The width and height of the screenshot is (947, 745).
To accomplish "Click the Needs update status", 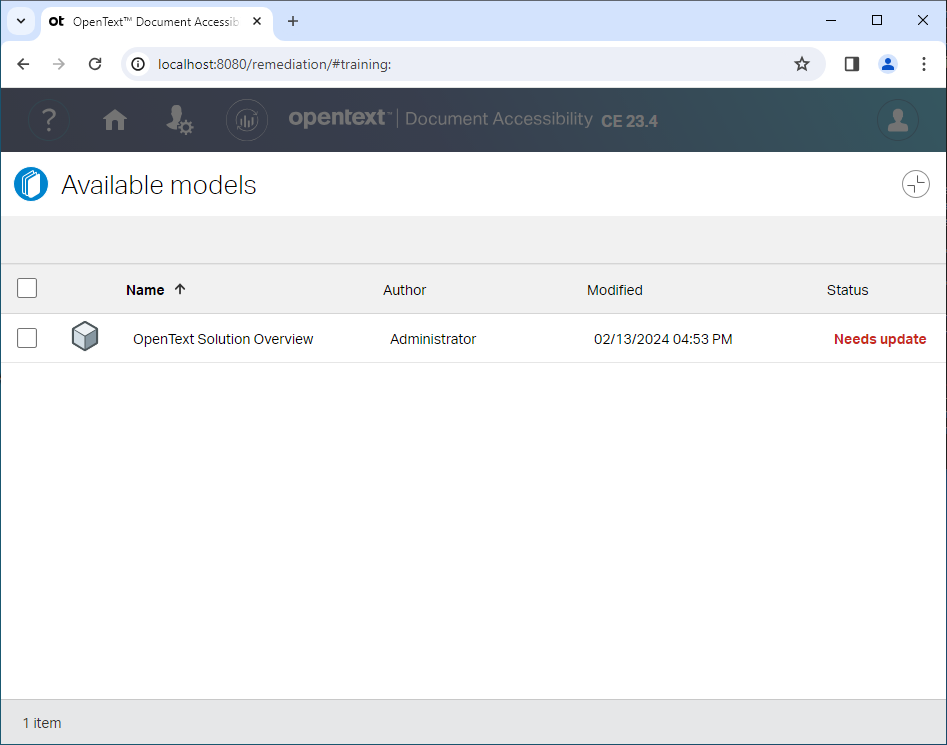I will tap(879, 339).
